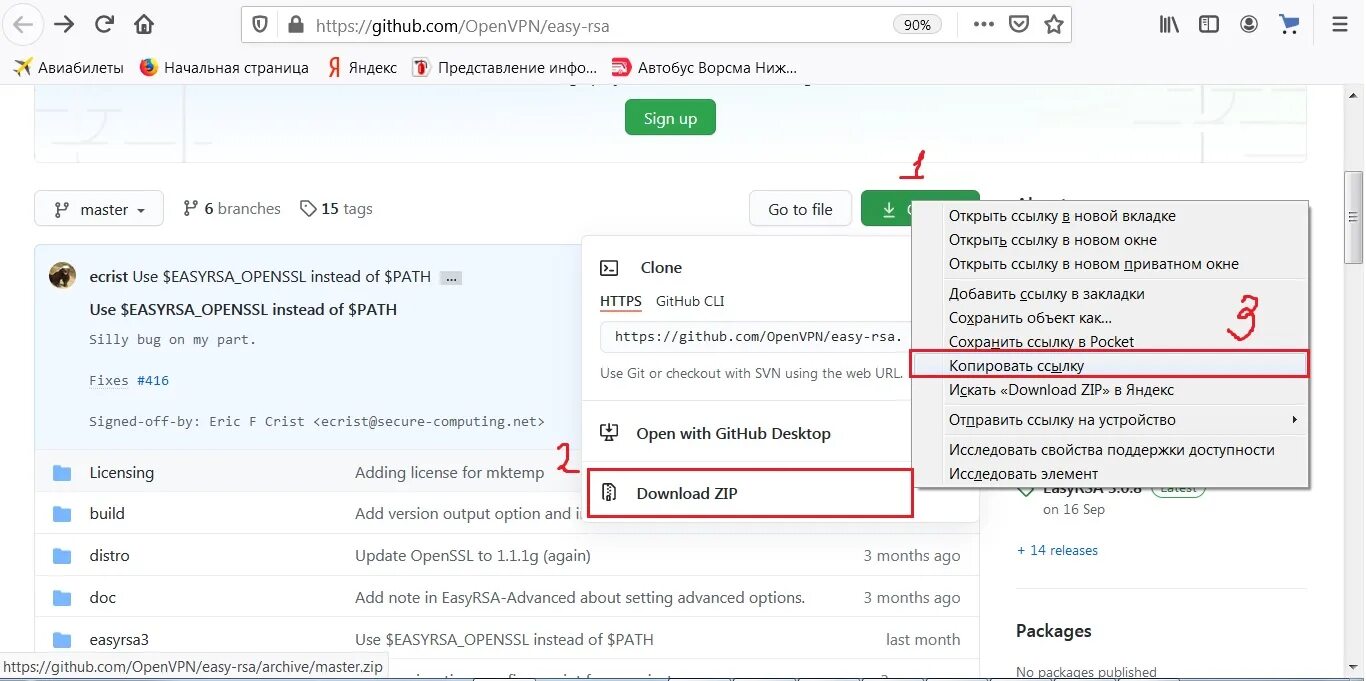Click the ecrist avatar thumbnail
This screenshot has height=681, width=1366.
[62, 276]
